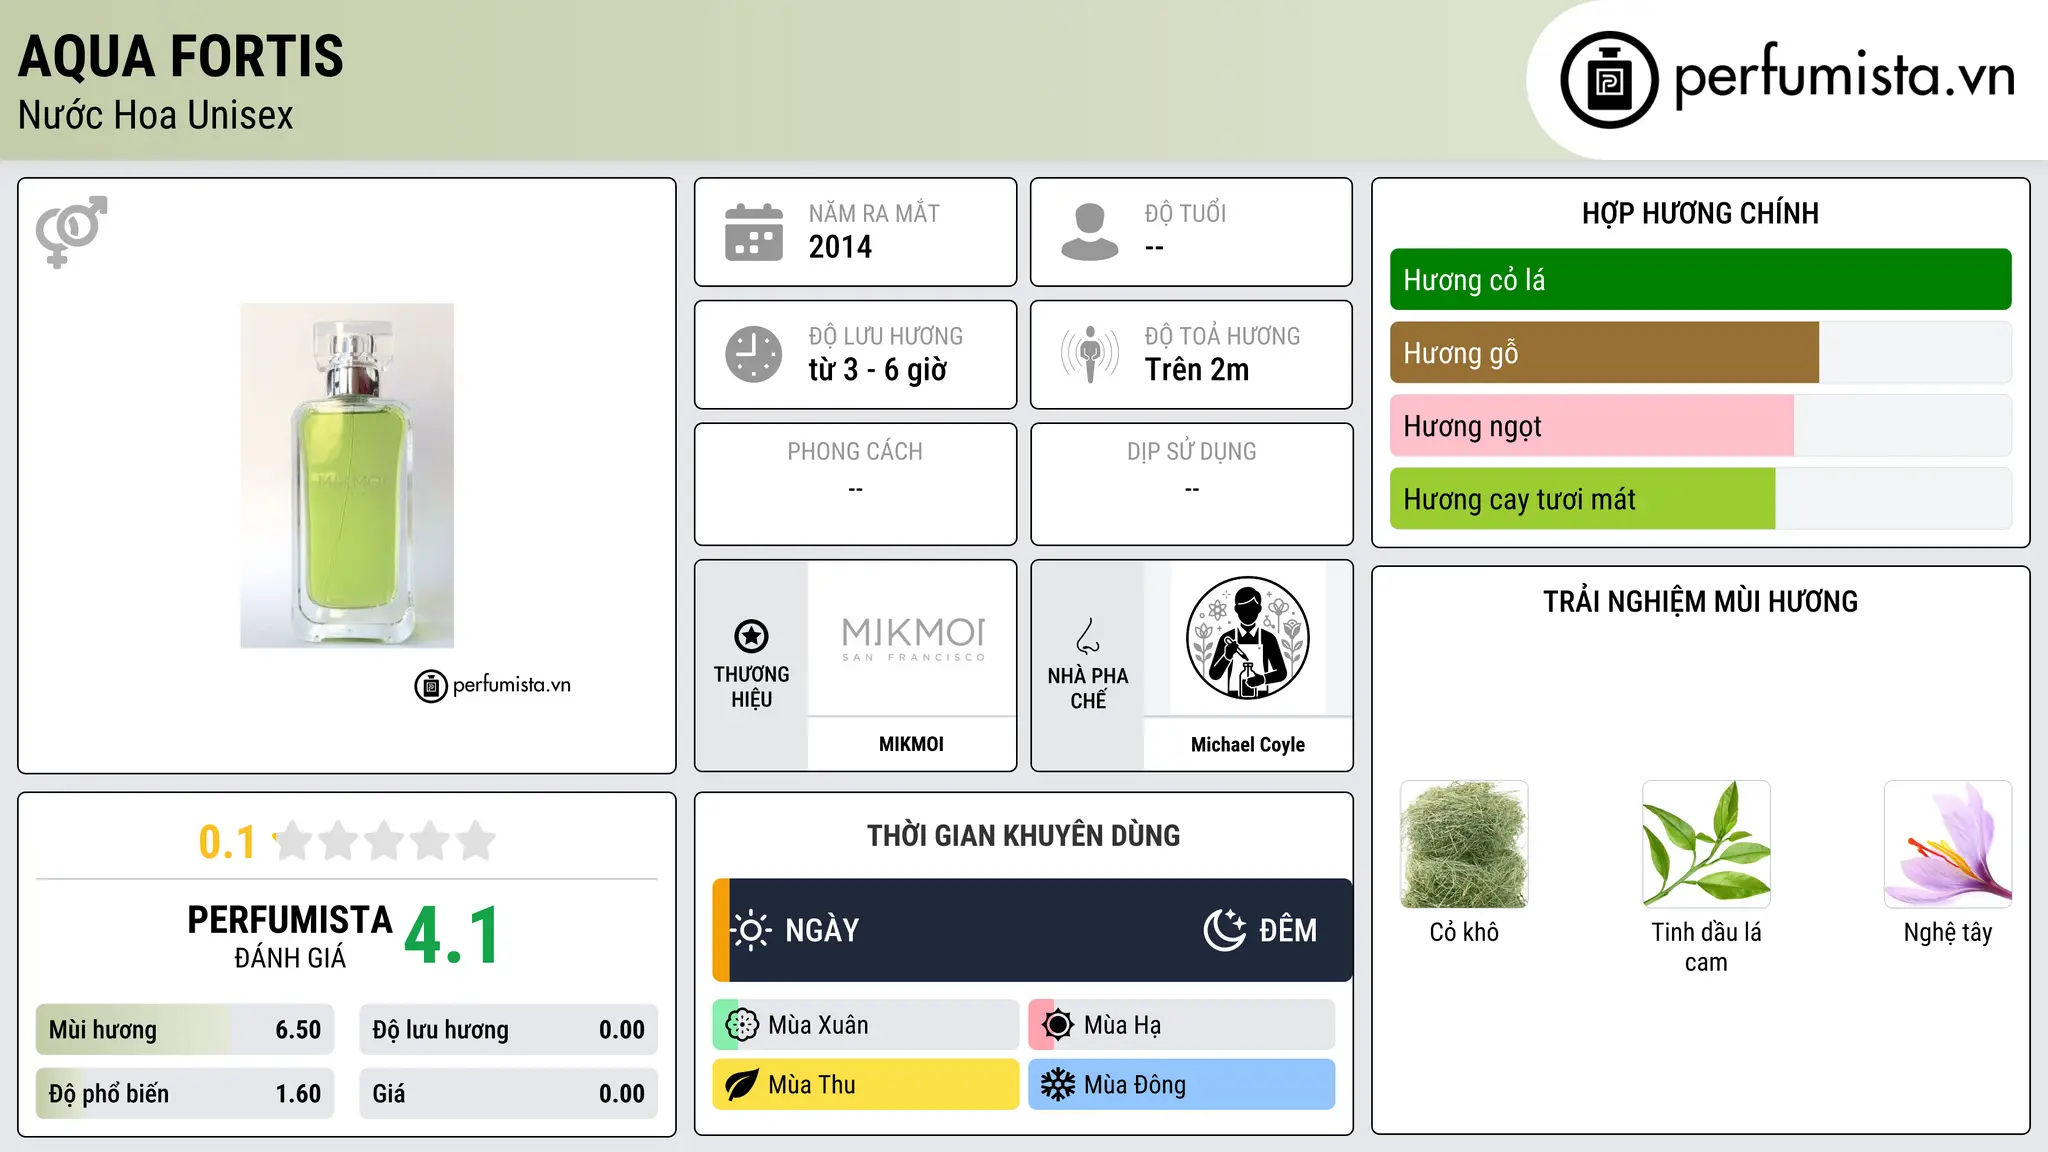Click the Hương gỗ accord bar
The image size is (2048, 1152).
[1700, 353]
